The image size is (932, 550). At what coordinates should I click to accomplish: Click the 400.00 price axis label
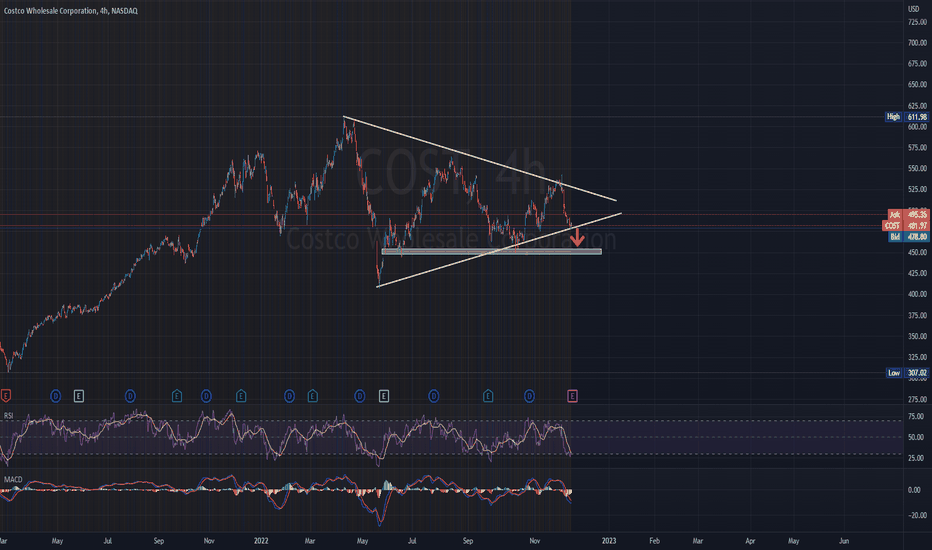click(x=917, y=294)
